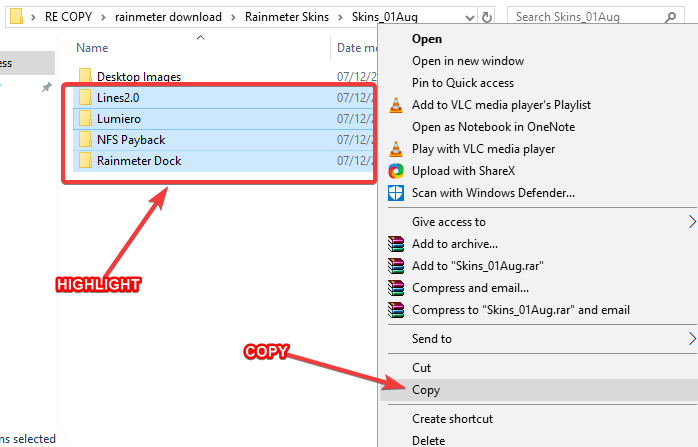Click the NFS Payback folder icon
This screenshot has width=698, height=447.
point(85,139)
